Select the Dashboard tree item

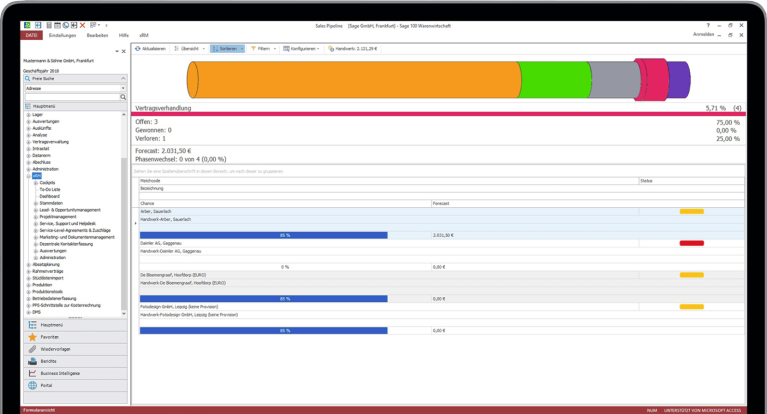tap(48, 195)
